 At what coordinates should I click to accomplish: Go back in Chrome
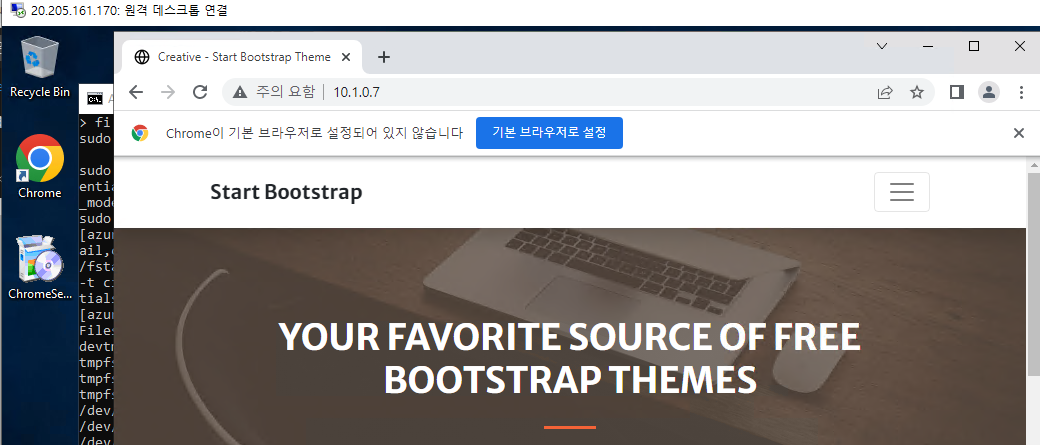(136, 92)
